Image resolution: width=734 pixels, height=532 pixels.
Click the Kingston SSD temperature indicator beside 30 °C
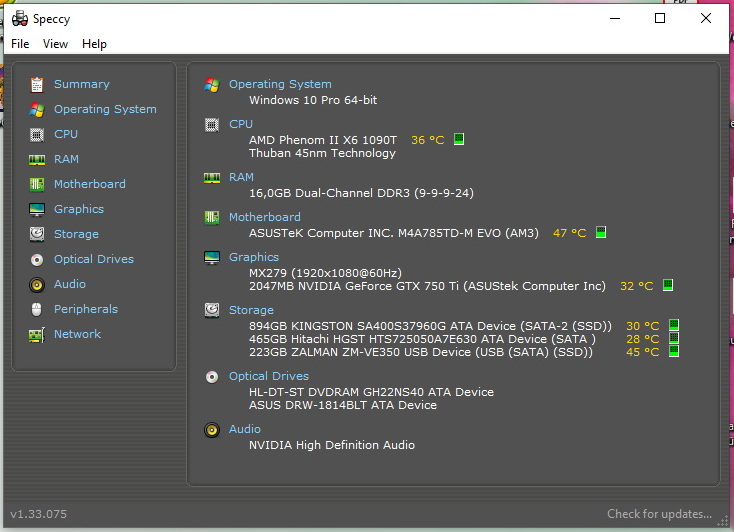[674, 325]
